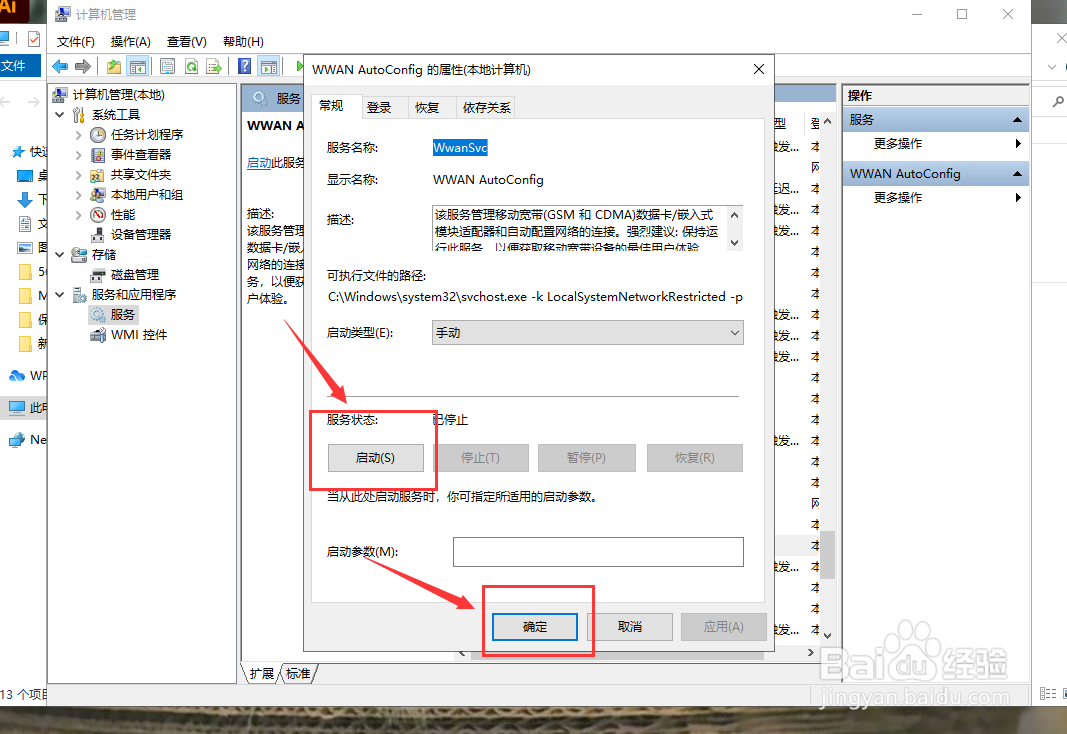
Task: Expand the 事件查看器 tree node
Action: click(x=78, y=155)
